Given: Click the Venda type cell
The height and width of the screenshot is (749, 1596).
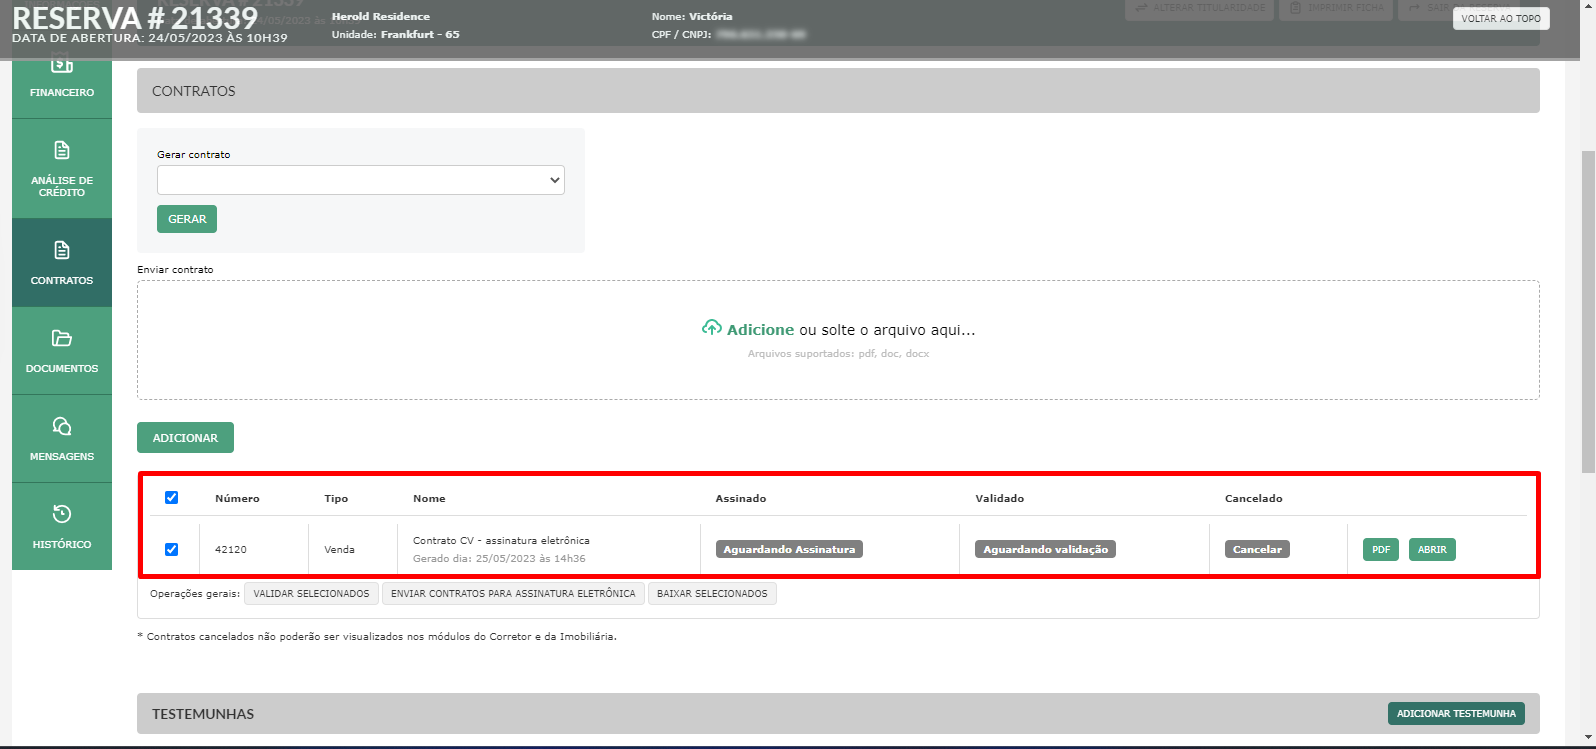Looking at the screenshot, I should tap(339, 549).
